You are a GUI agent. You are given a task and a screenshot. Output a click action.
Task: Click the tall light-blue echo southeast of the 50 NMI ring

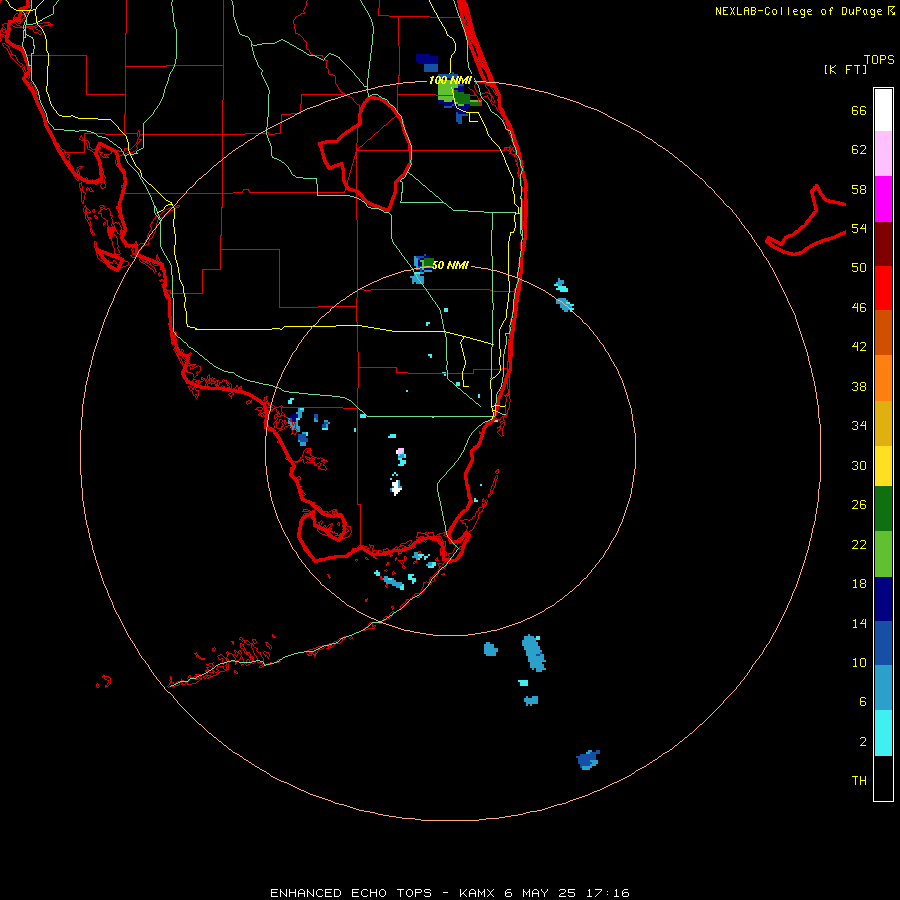(534, 653)
